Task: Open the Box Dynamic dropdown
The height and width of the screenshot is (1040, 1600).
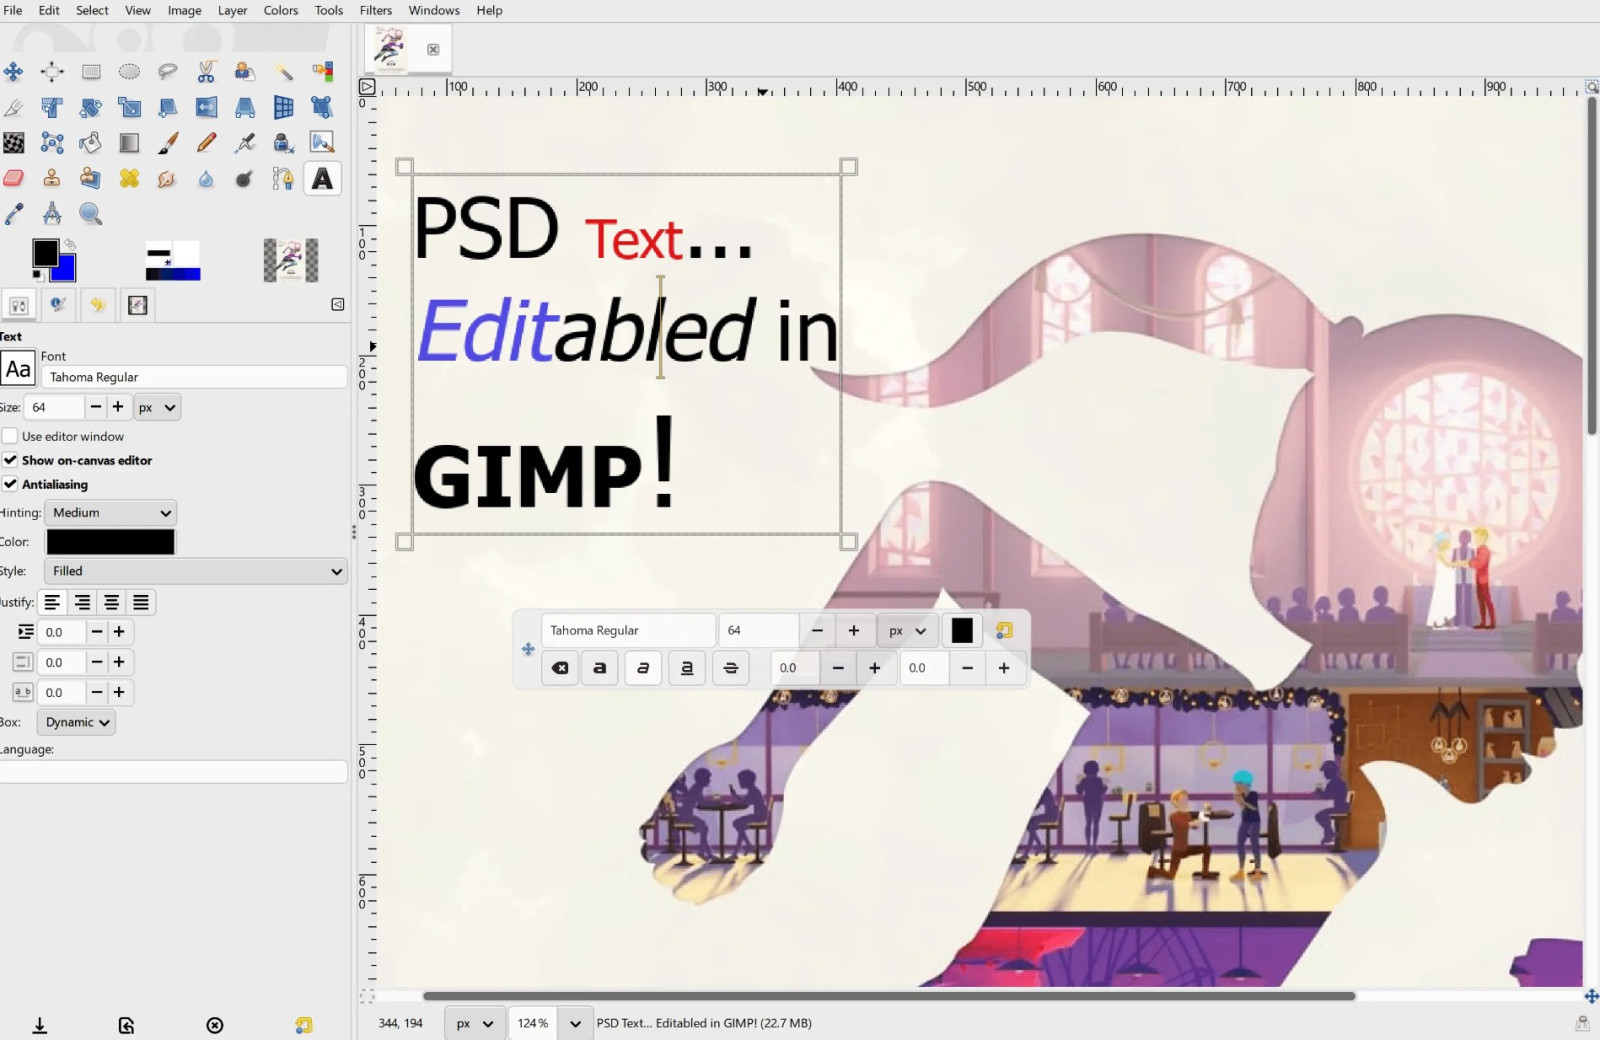Action: pos(76,722)
